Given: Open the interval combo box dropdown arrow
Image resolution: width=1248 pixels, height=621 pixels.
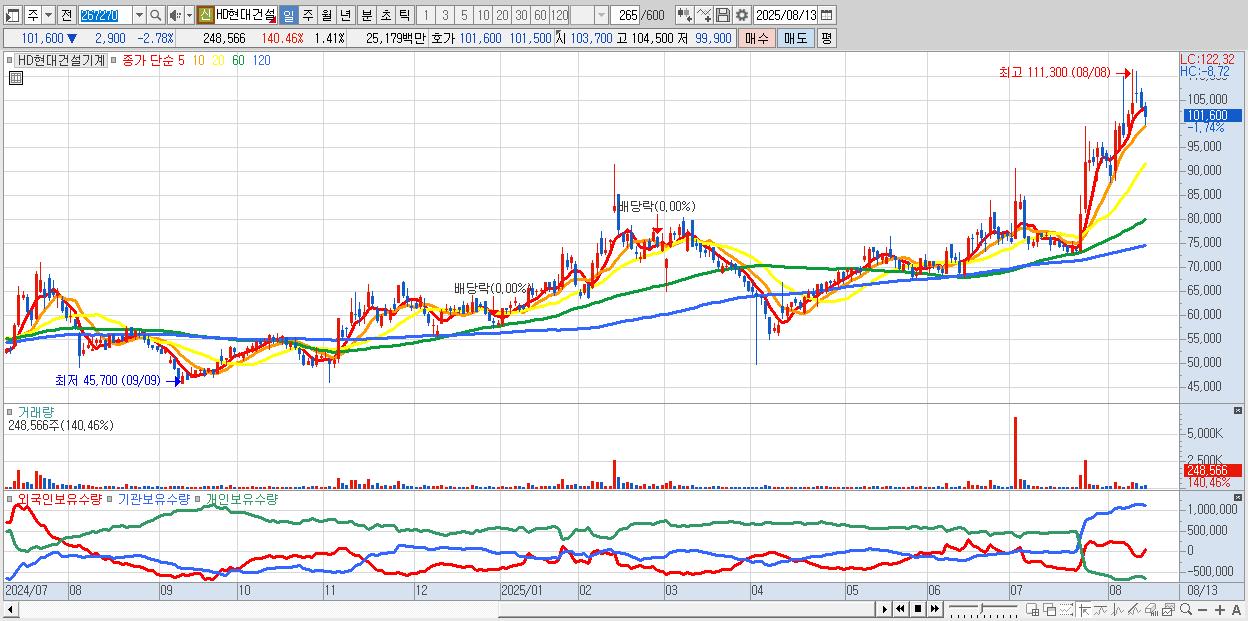Looking at the screenshot, I should pyautogui.click(x=601, y=15).
